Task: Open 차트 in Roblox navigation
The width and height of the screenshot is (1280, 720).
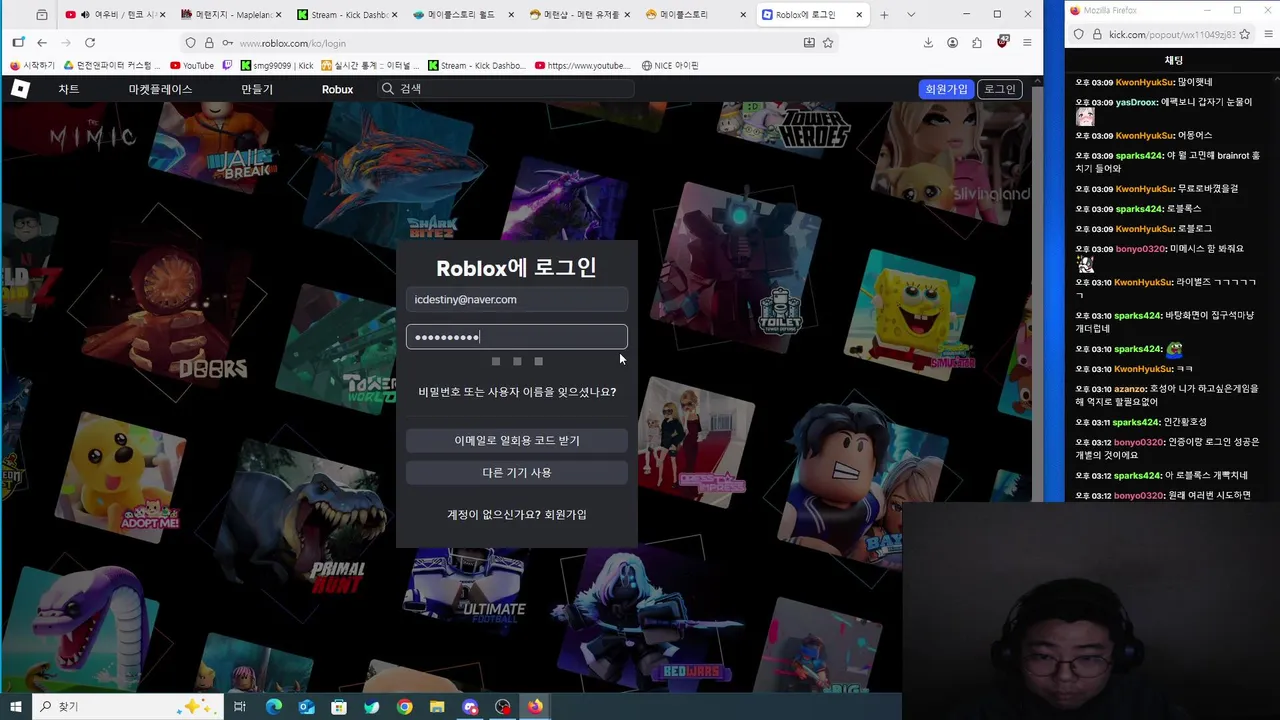Action: coord(68,89)
